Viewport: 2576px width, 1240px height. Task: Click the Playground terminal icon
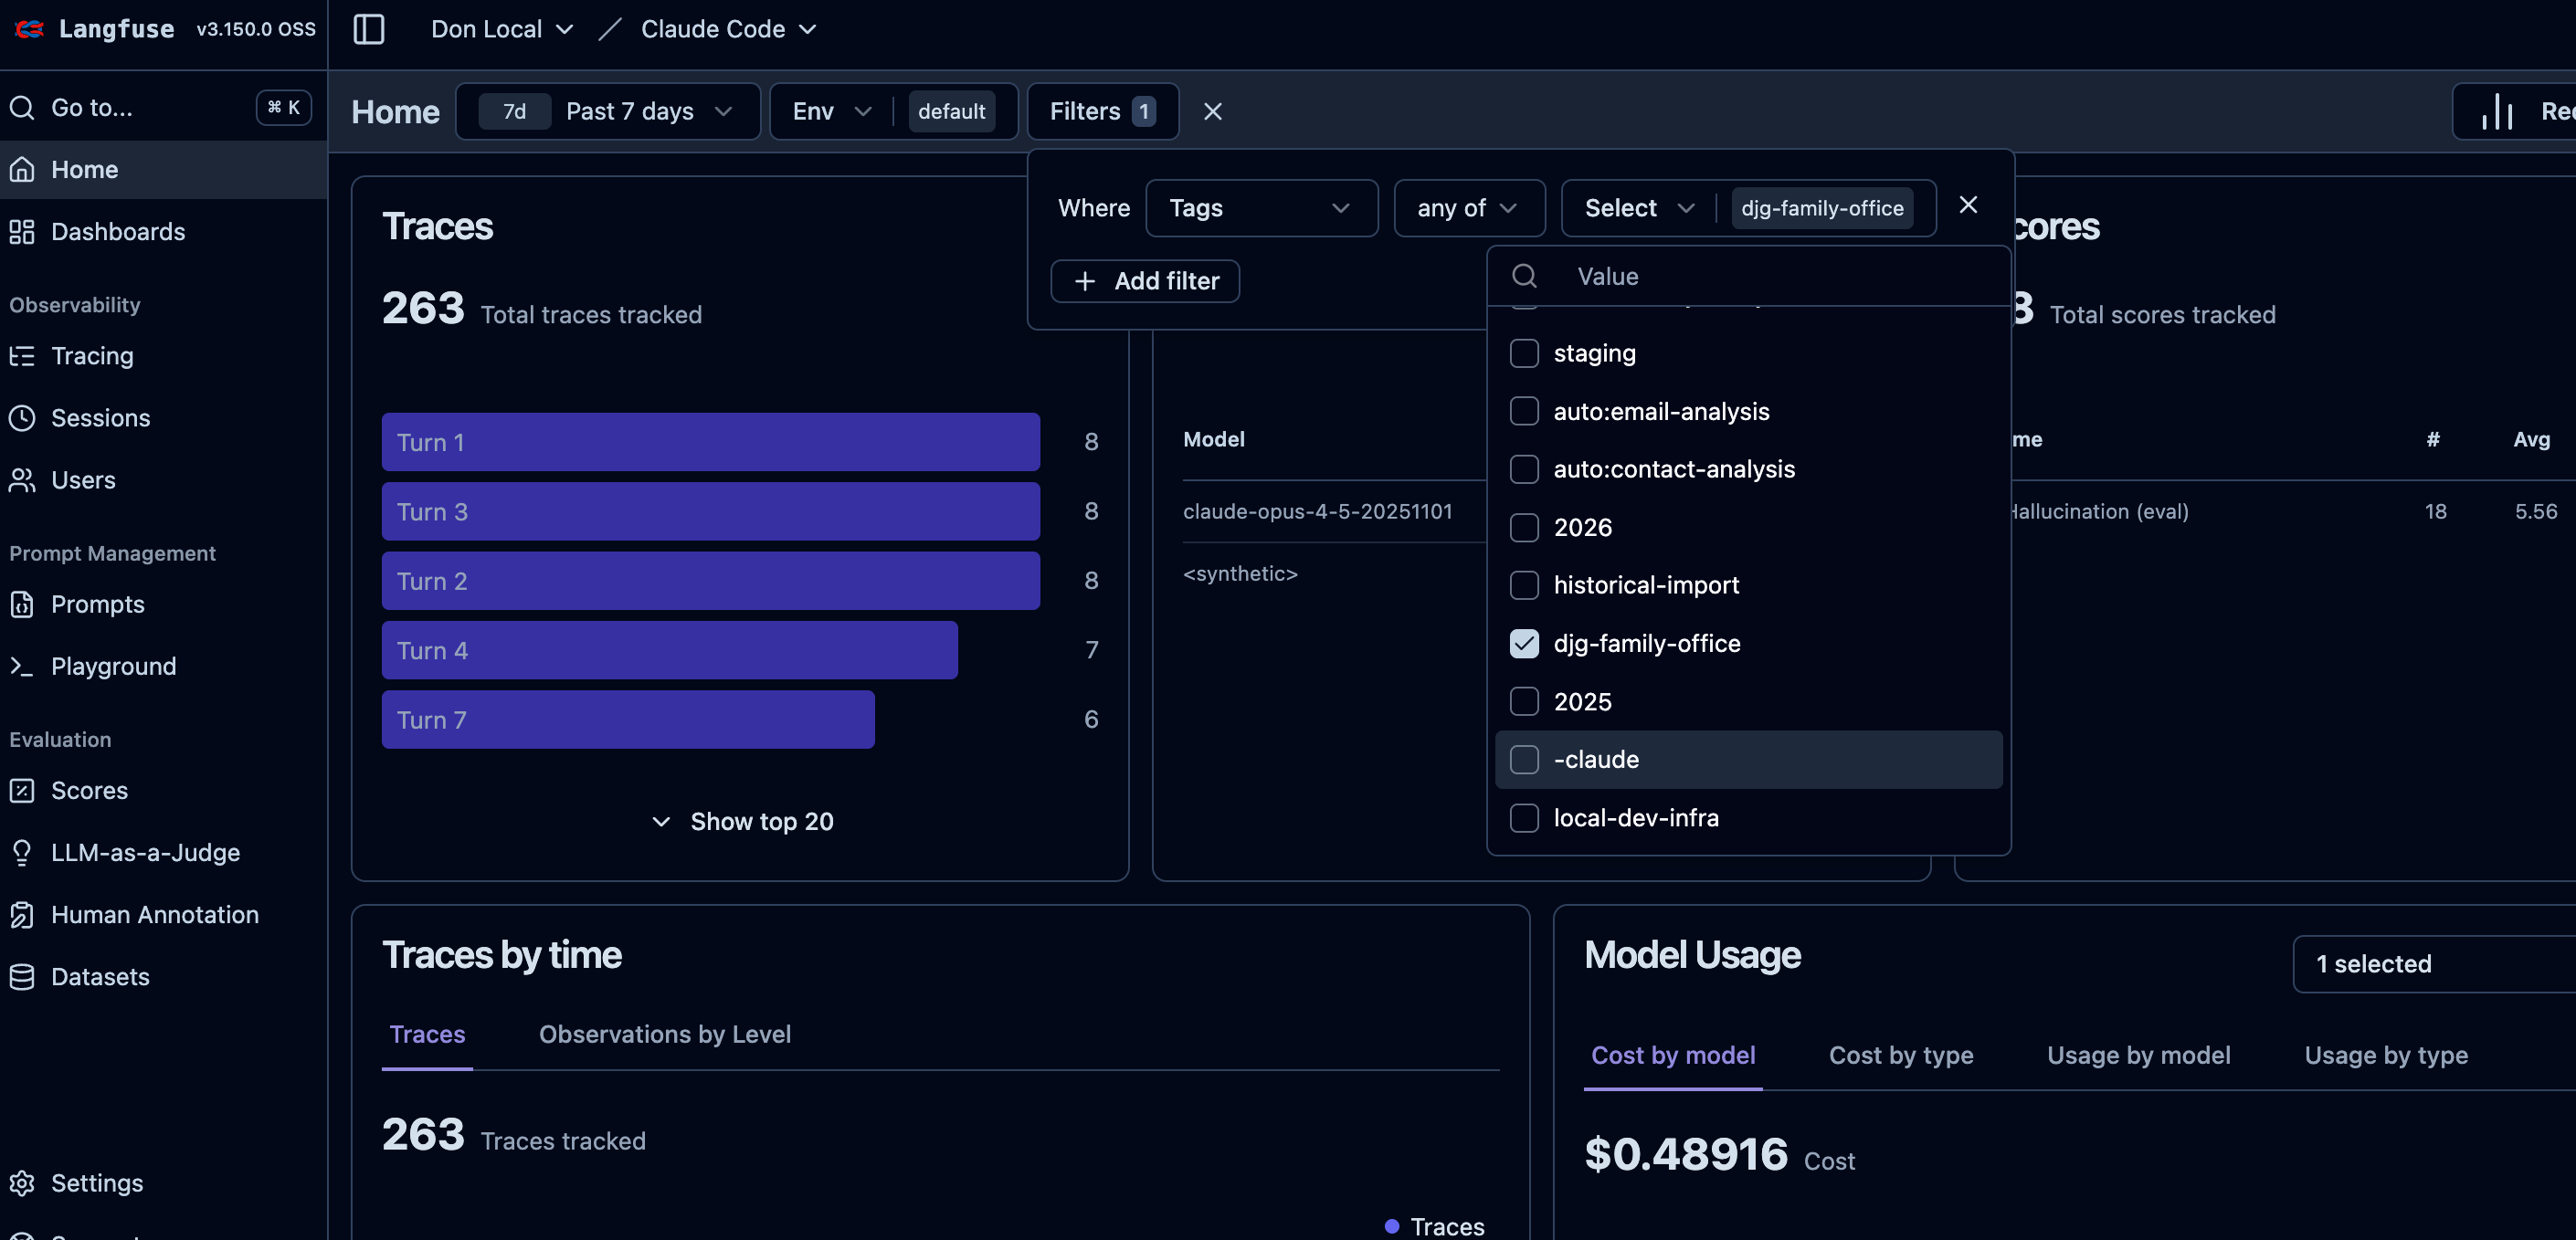(x=22, y=666)
